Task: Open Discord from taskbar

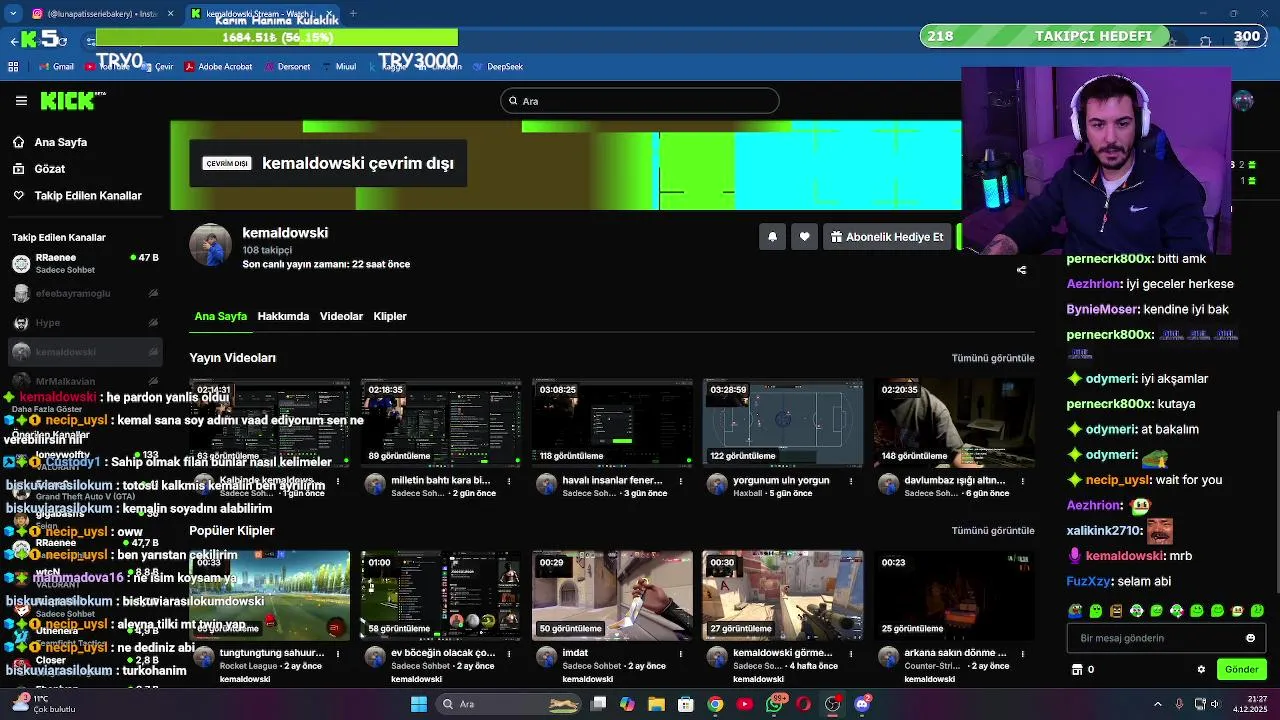Action: [x=862, y=704]
